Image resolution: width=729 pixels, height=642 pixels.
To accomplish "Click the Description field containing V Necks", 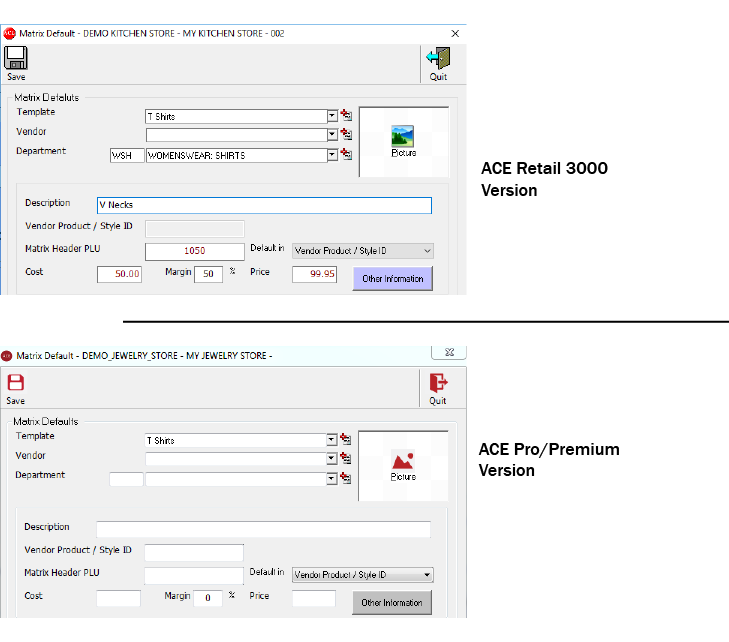I will pos(264,205).
